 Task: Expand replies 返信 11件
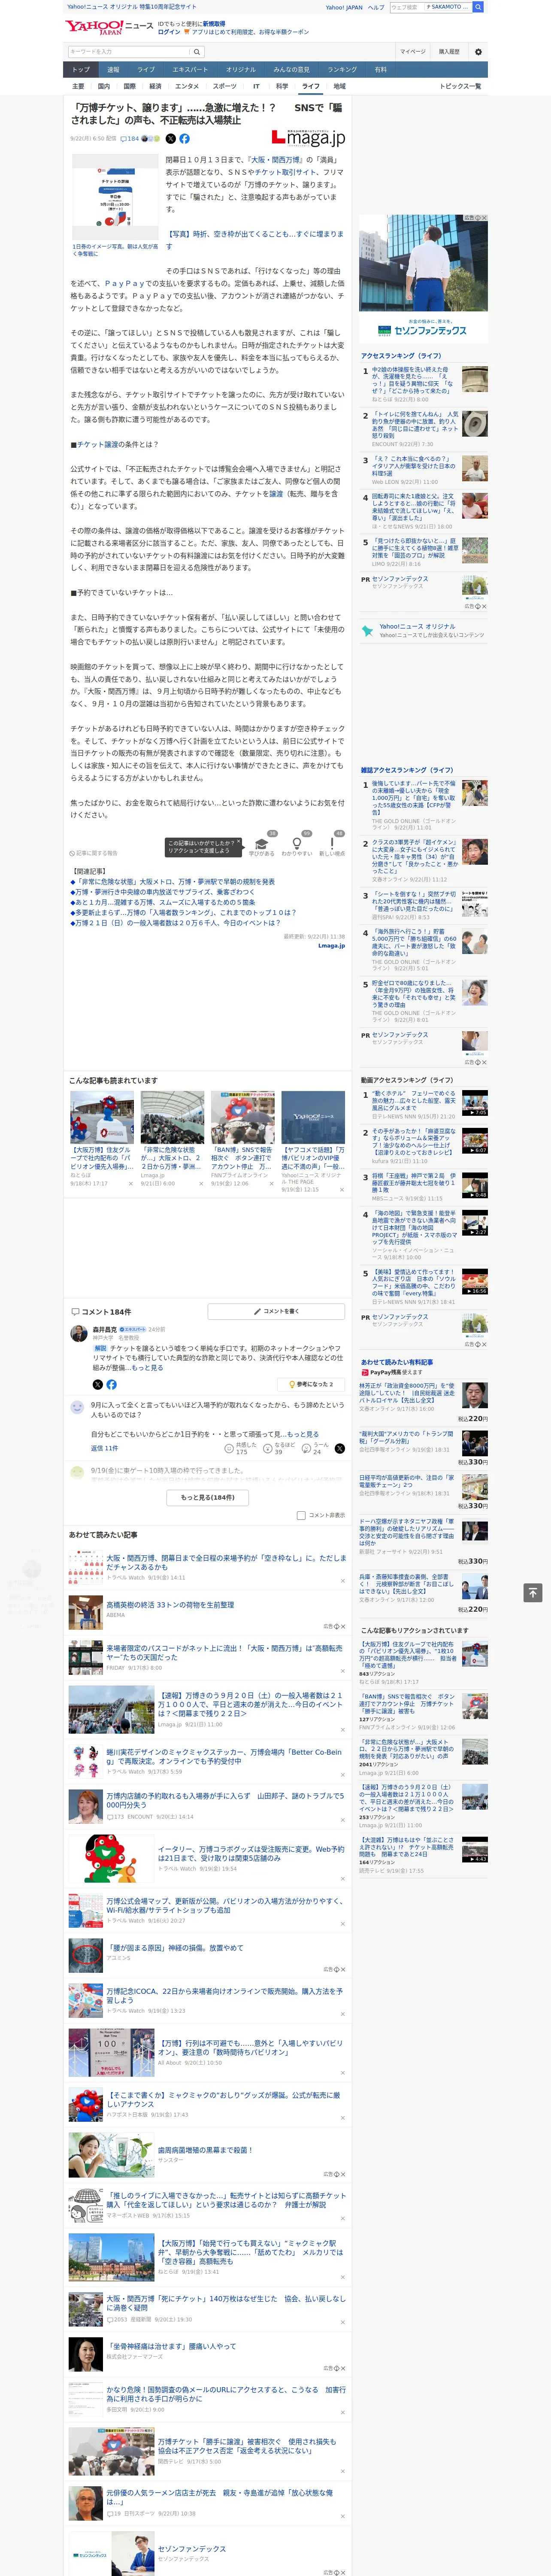104,1448
